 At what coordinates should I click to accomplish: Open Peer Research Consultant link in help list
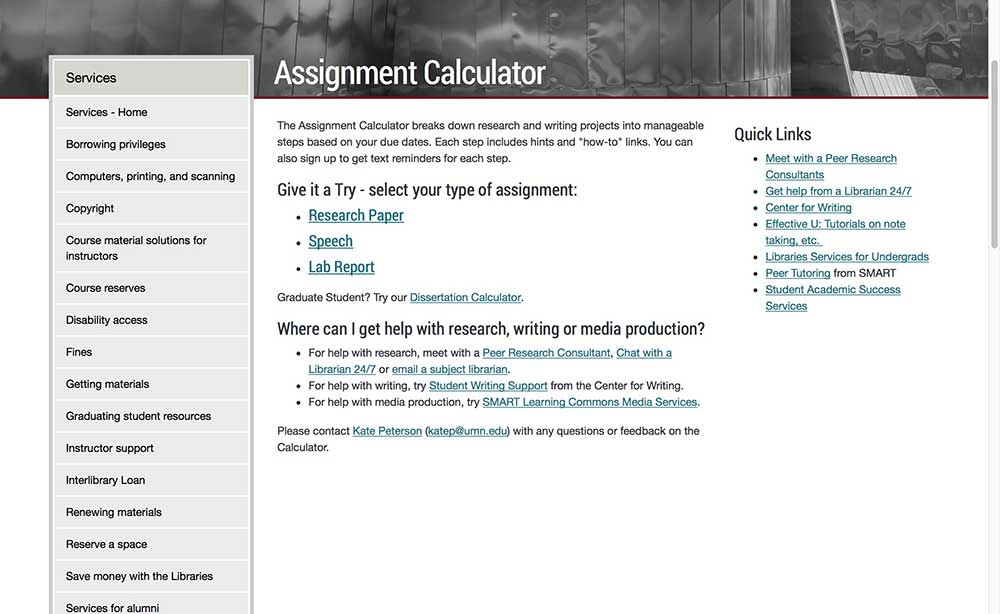[x=546, y=353]
